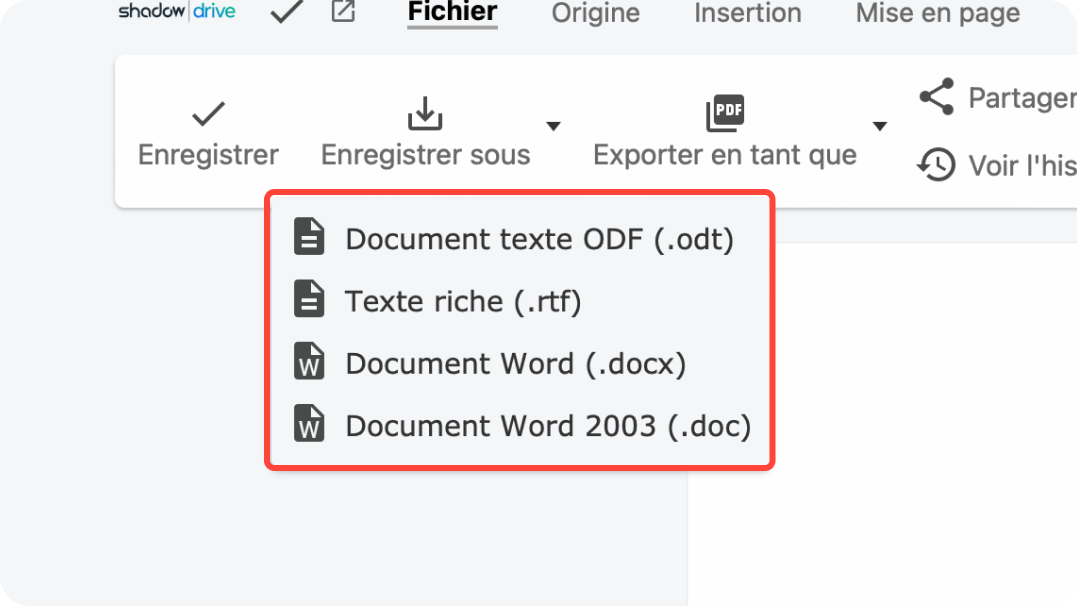Click the PDF icon above Exporter en tant que
This screenshot has height=606, width=1077.
click(x=725, y=114)
